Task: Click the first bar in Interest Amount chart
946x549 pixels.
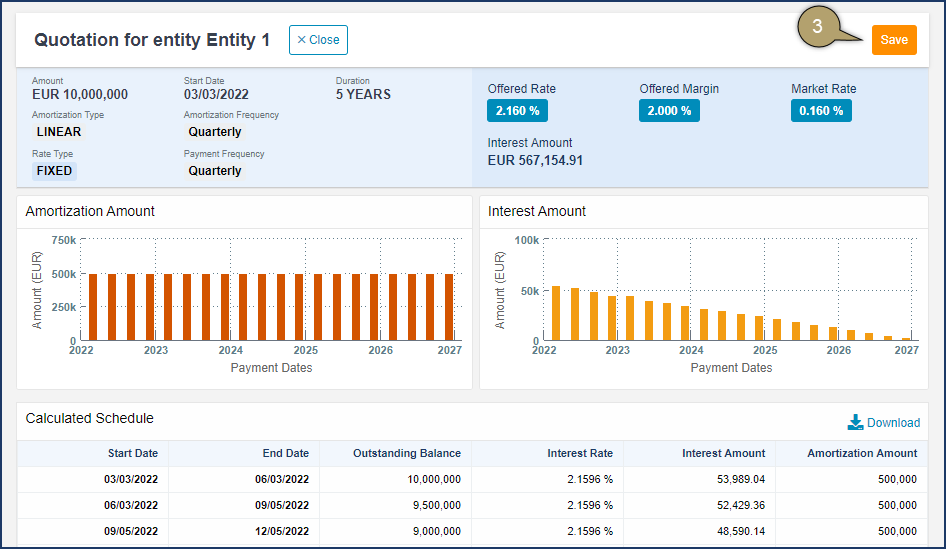Action: (x=556, y=314)
